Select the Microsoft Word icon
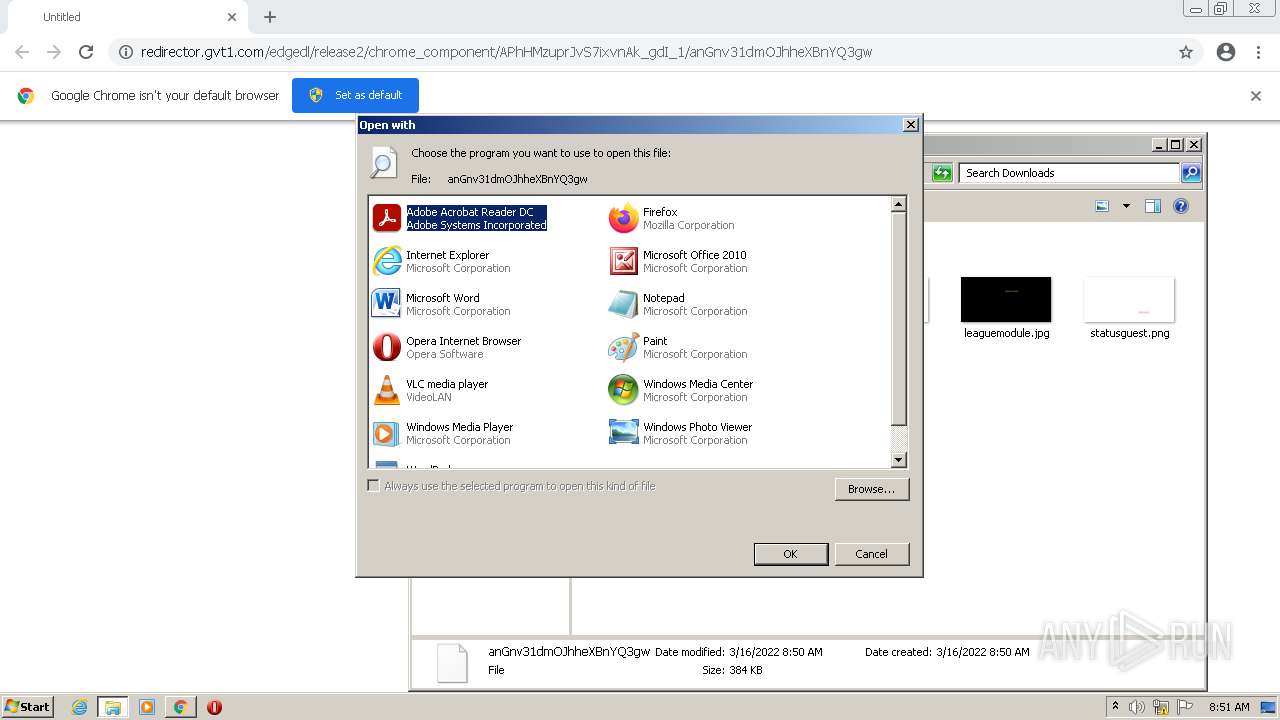 (x=386, y=304)
